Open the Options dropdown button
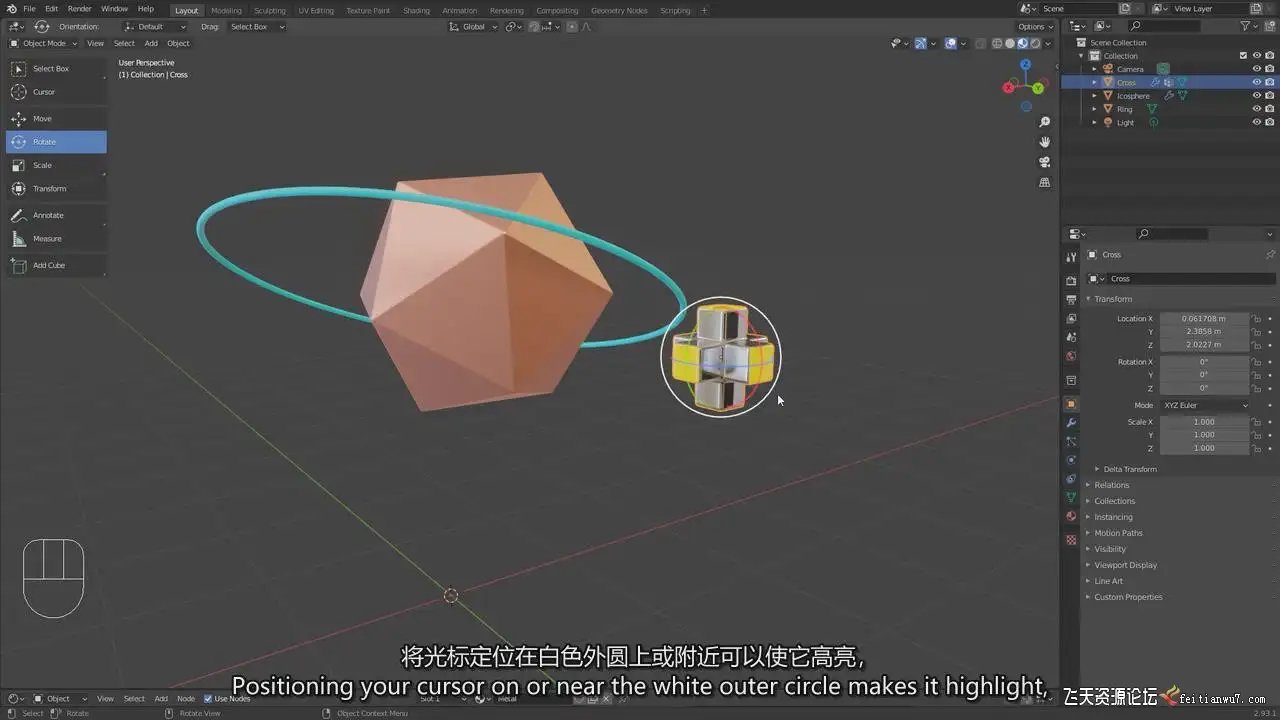Screen dimensions: 1280x720 point(1035,27)
